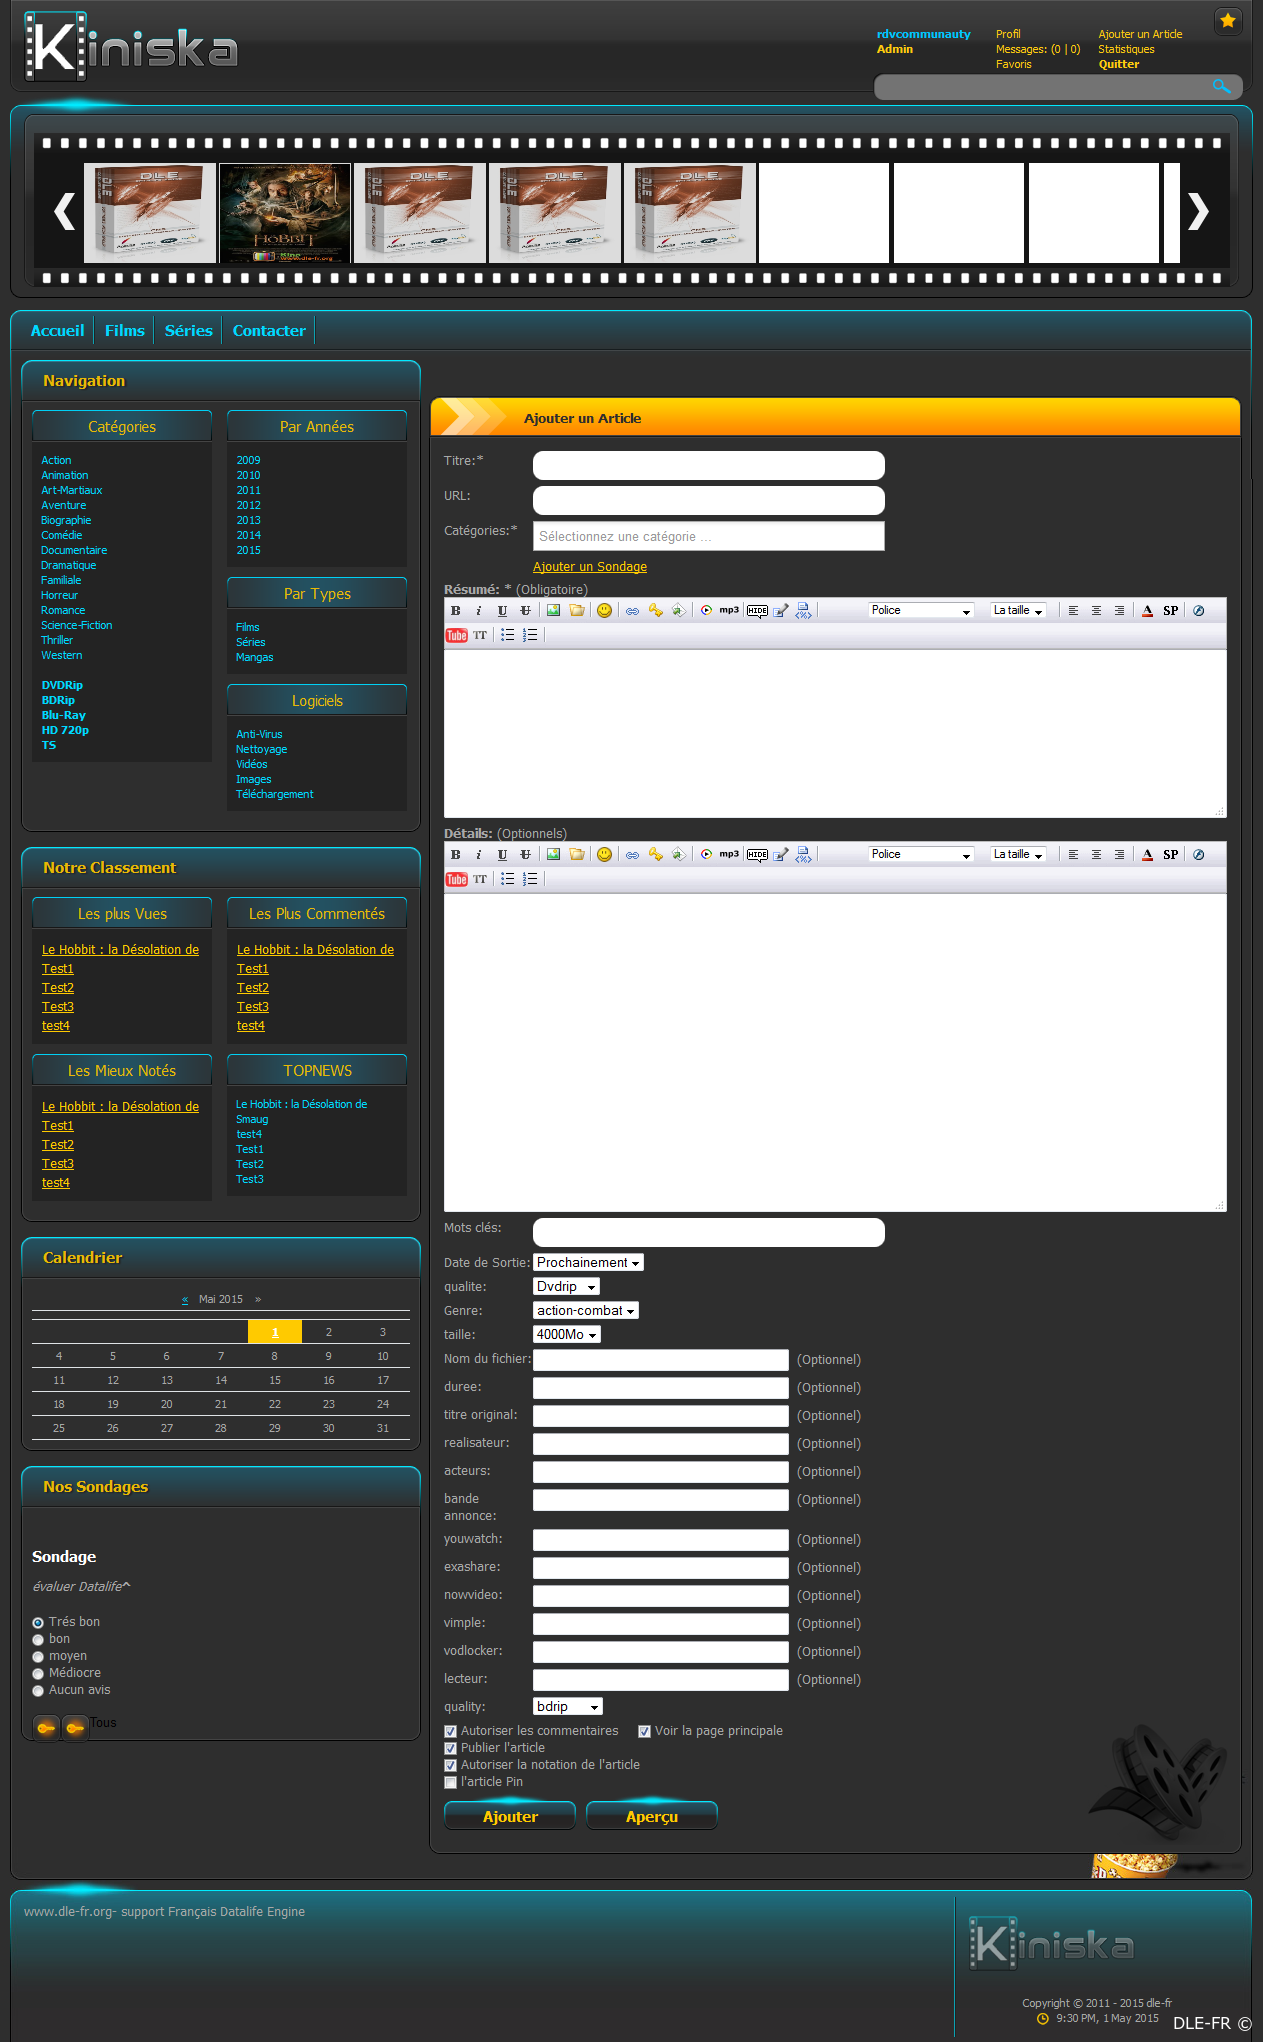The height and width of the screenshot is (2042, 1263).
Task: Insert a YouTube video in the Résumé editor
Action: pyautogui.click(x=457, y=635)
